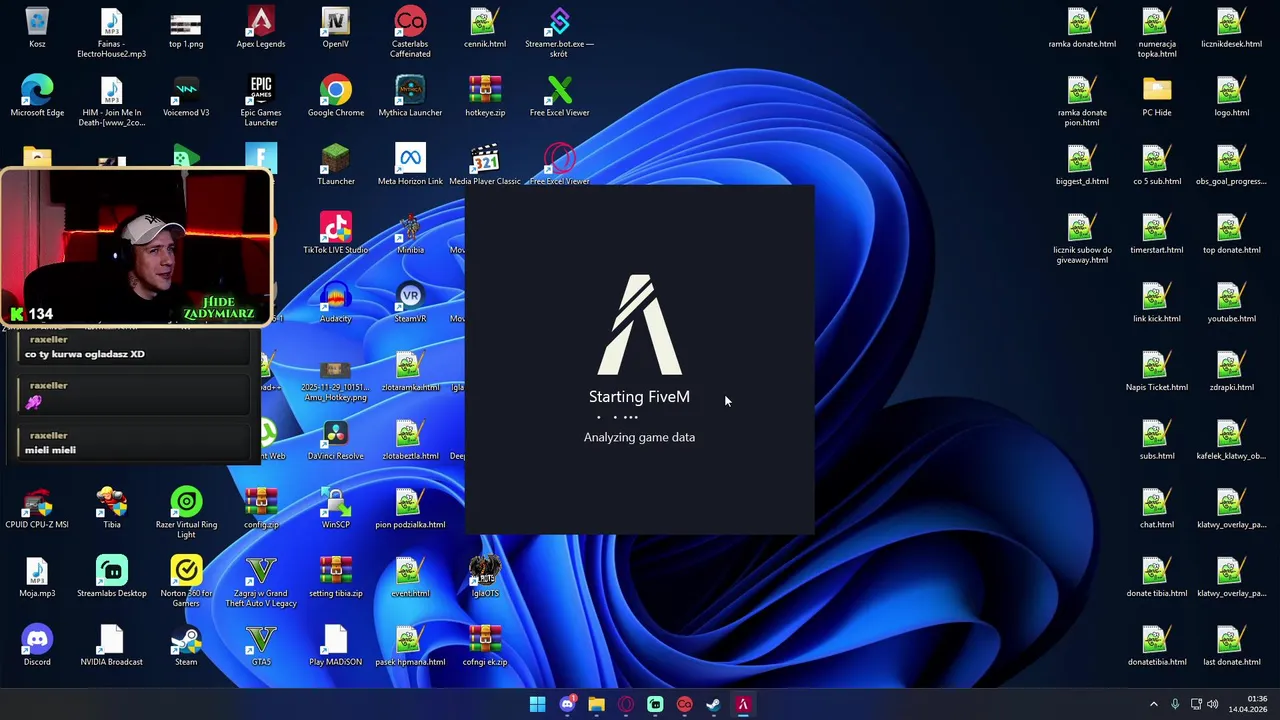1280x720 pixels.
Task: Launch Voicemod V3 from the desktop
Action: click(186, 97)
